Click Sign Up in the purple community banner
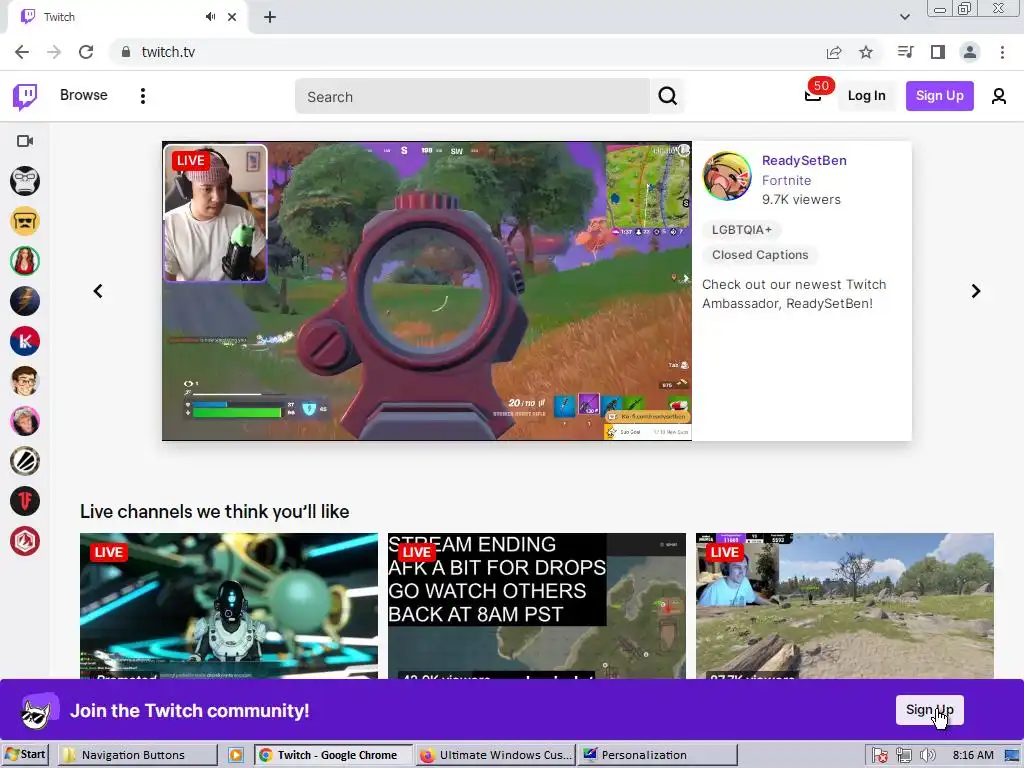 pos(929,710)
